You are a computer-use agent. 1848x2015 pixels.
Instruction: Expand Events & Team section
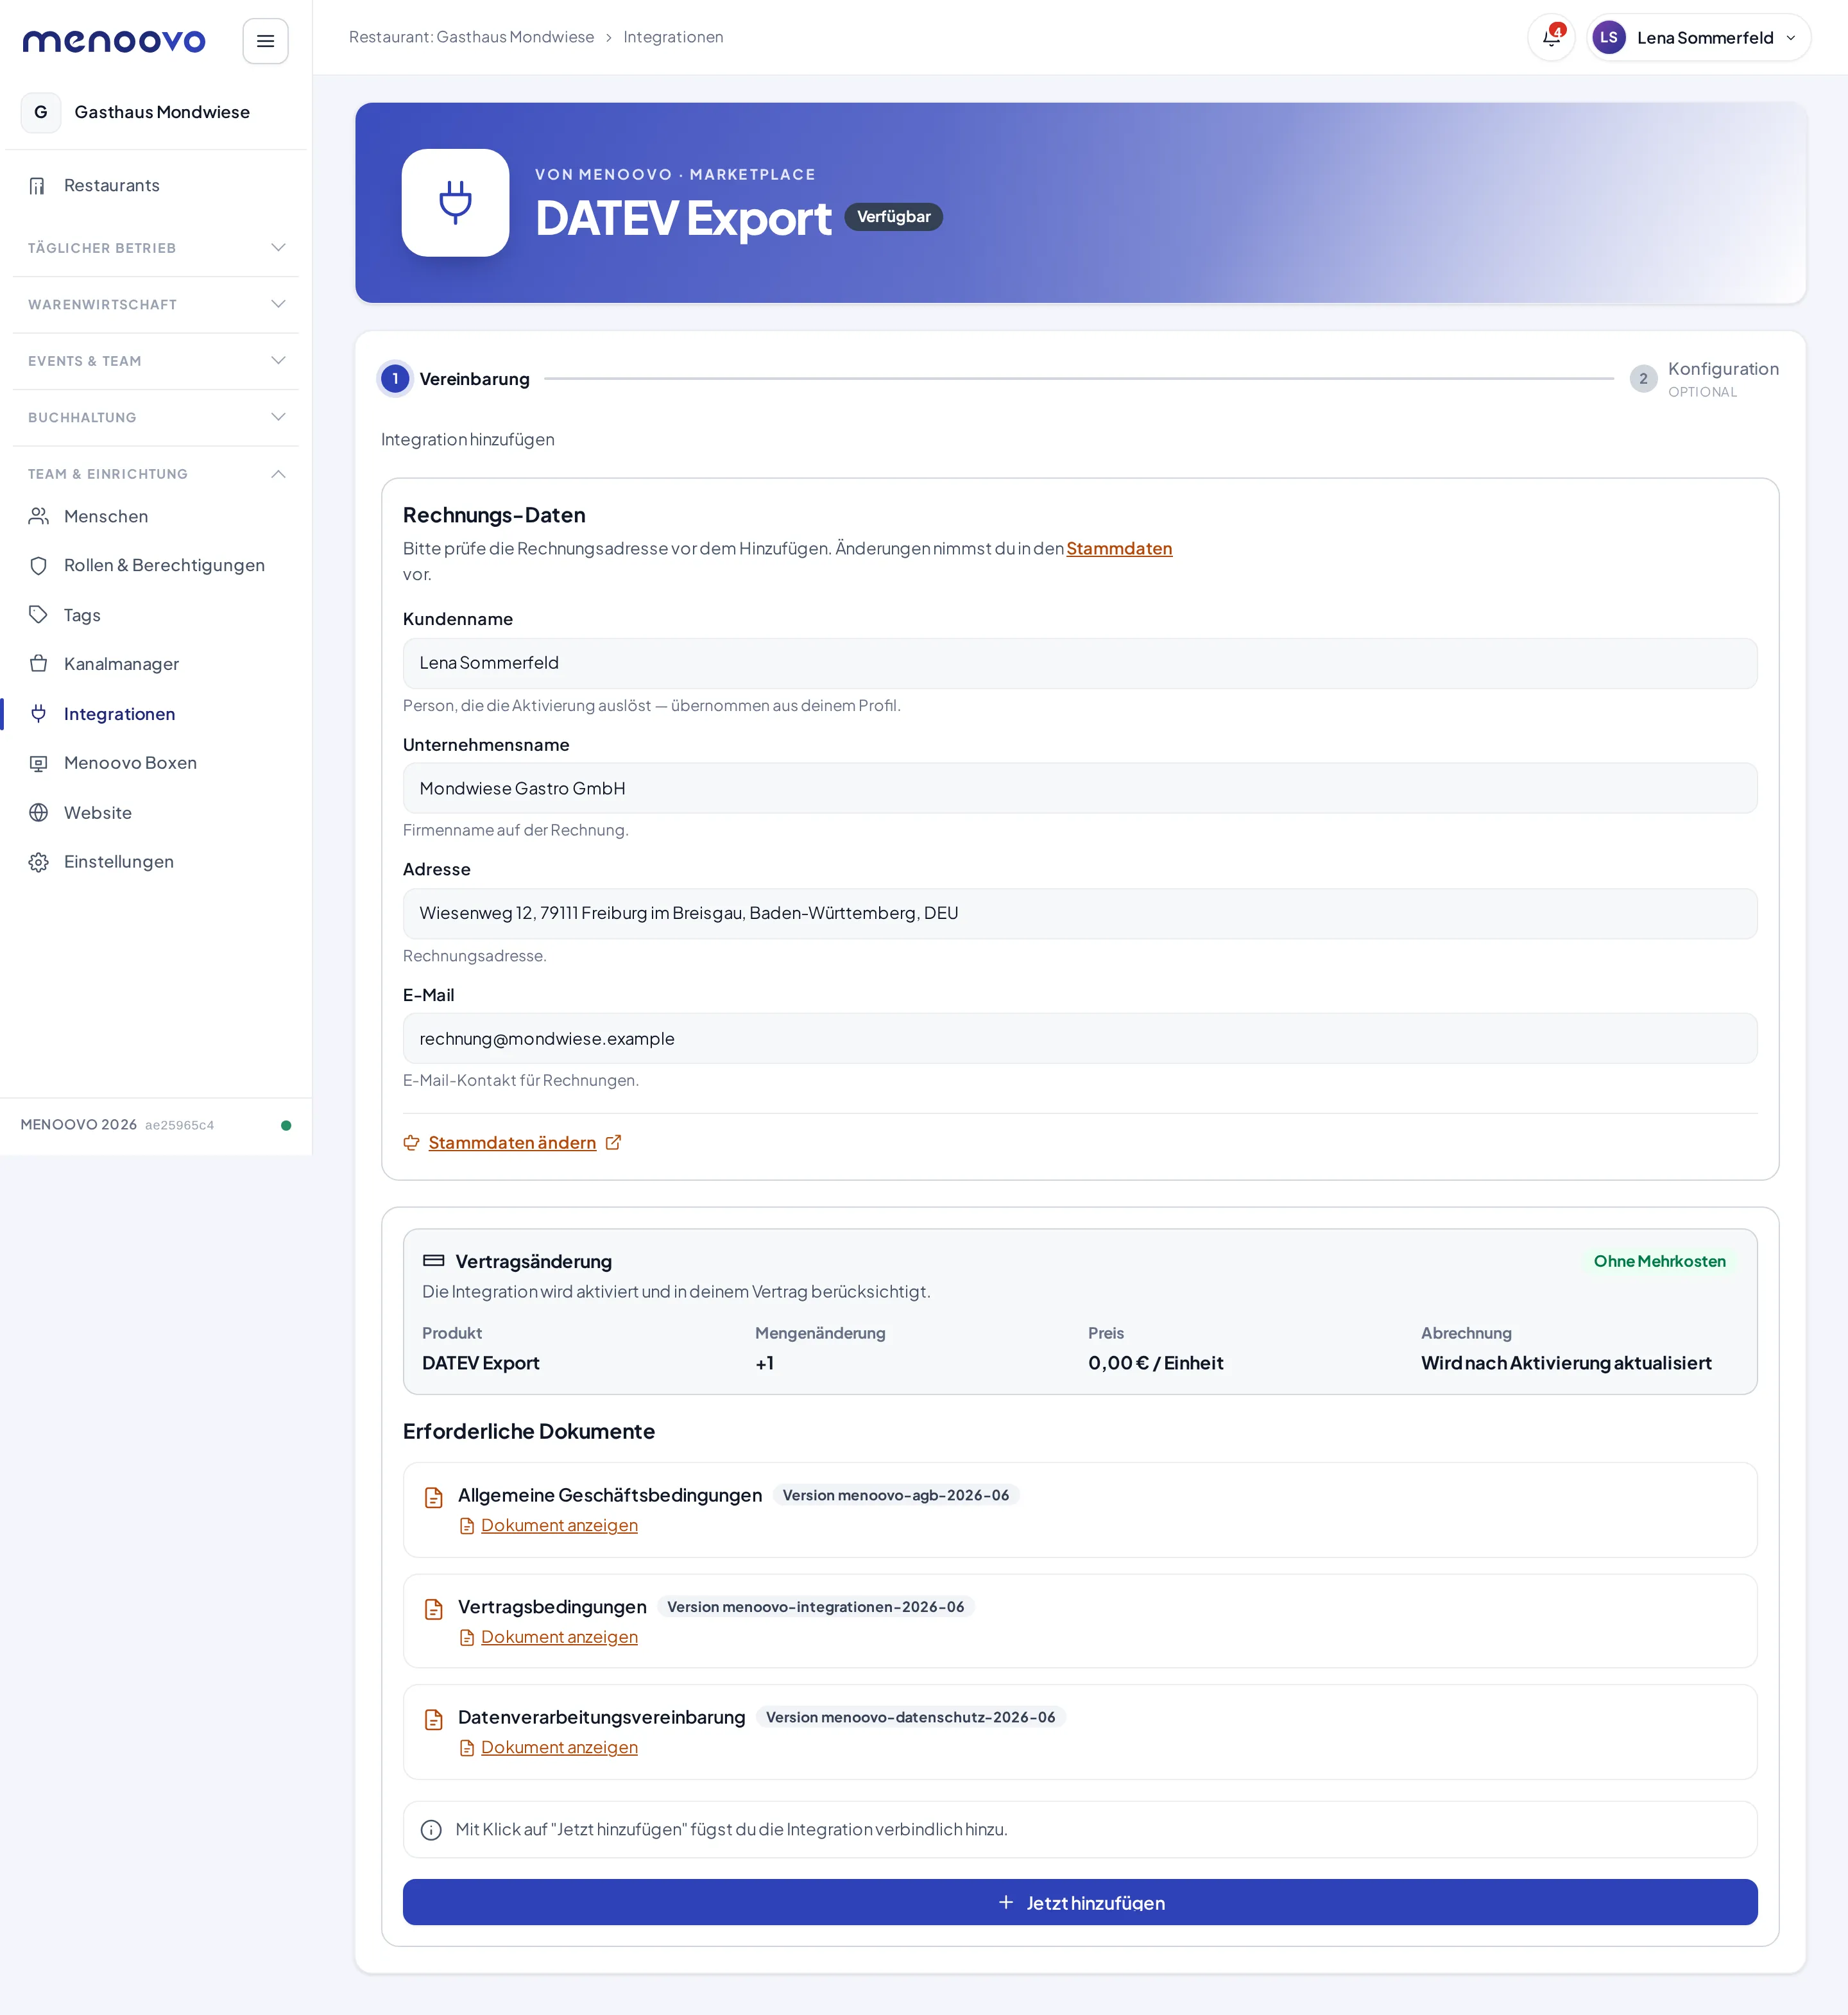[156, 361]
